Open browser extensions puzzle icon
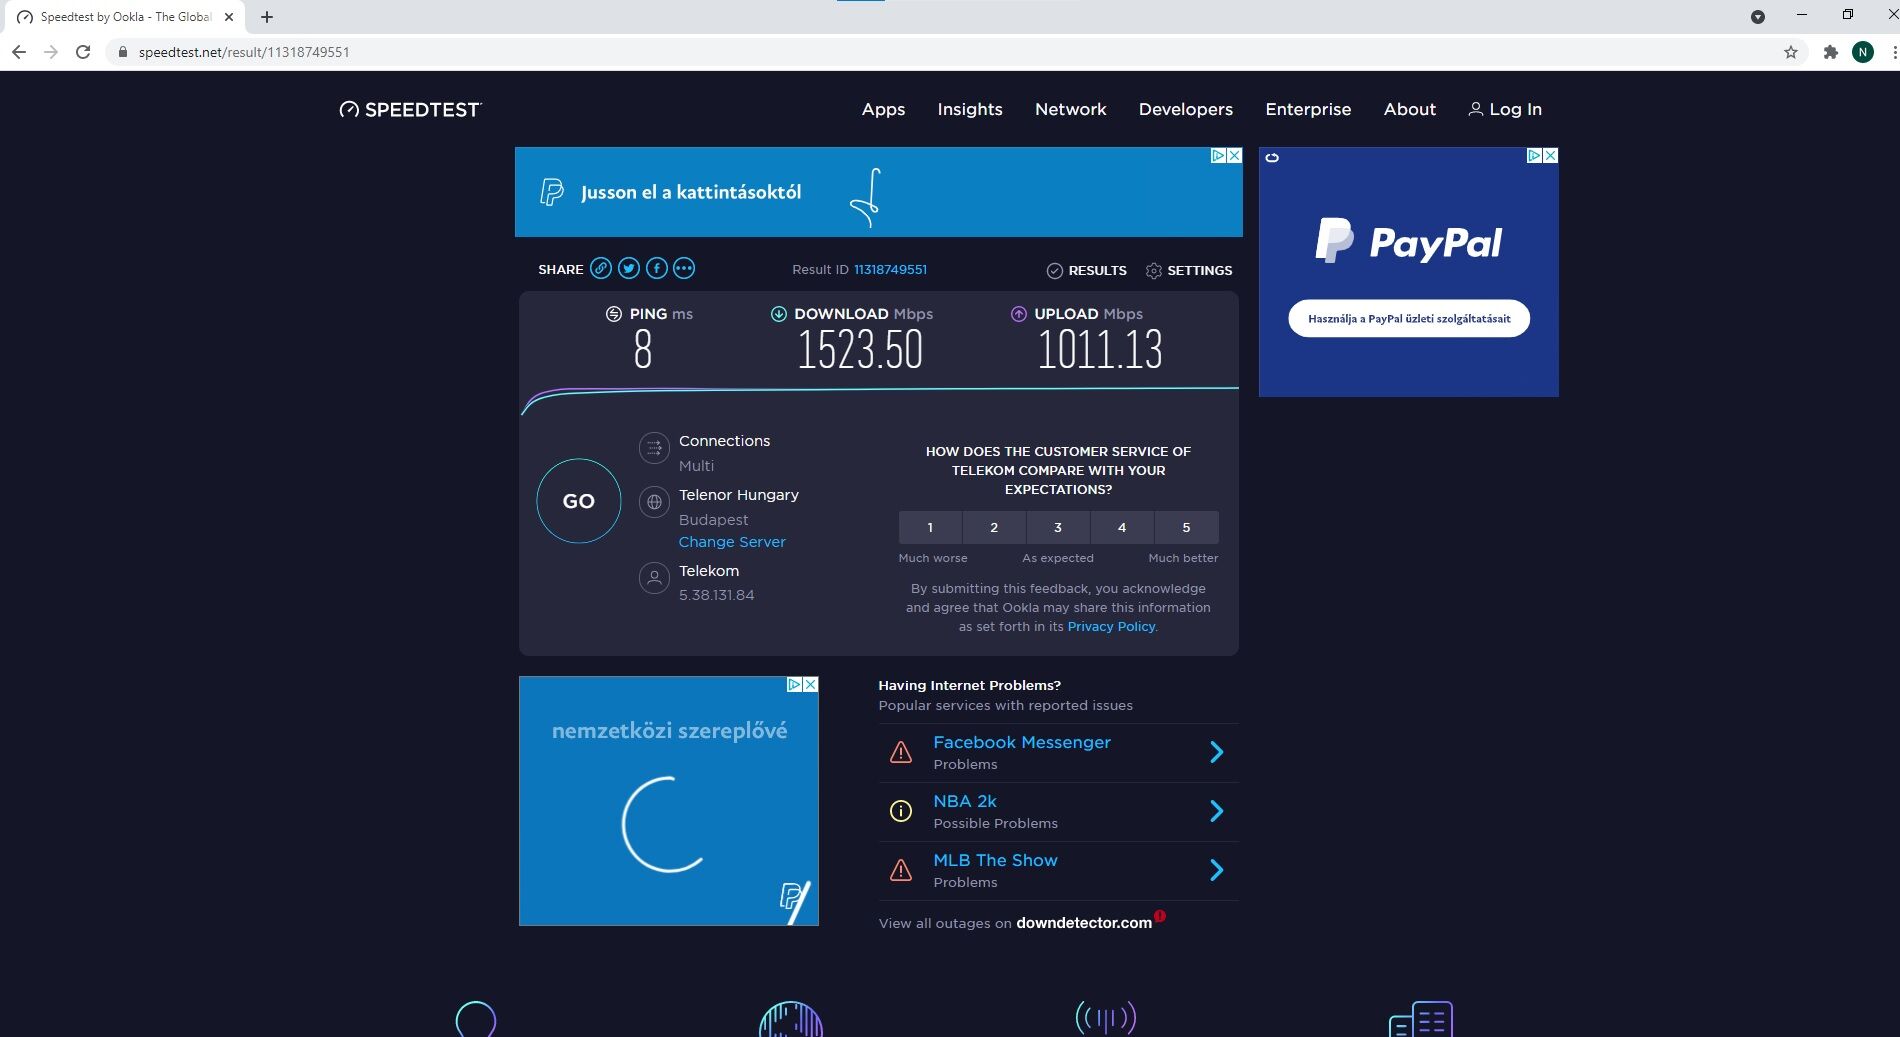 (1831, 52)
